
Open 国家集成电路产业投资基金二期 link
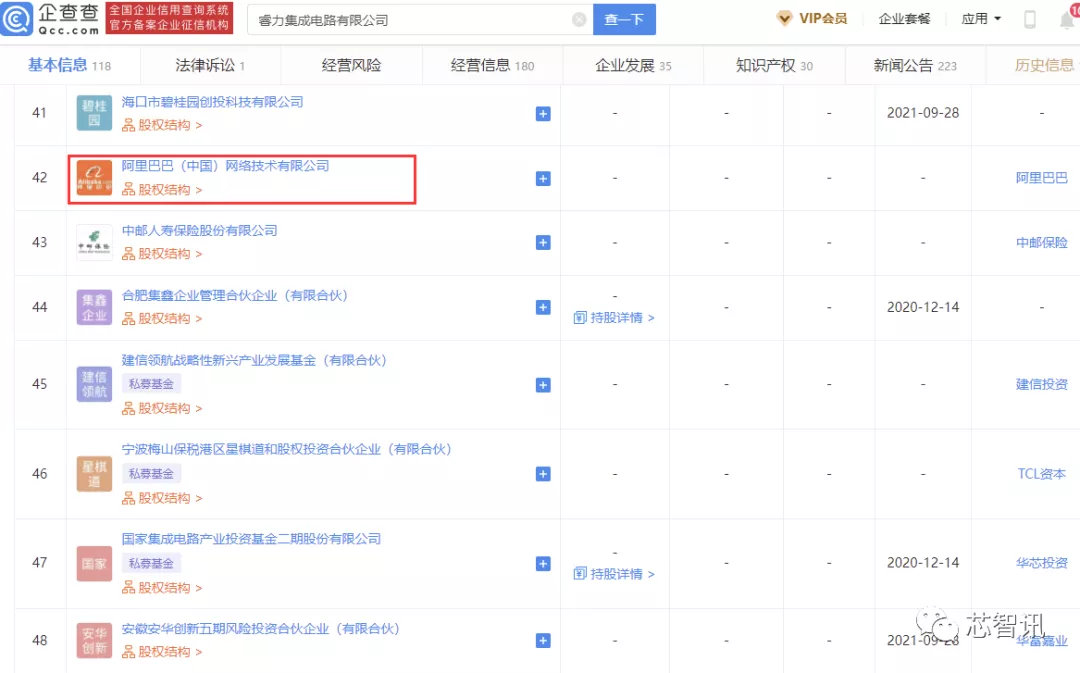(251, 539)
